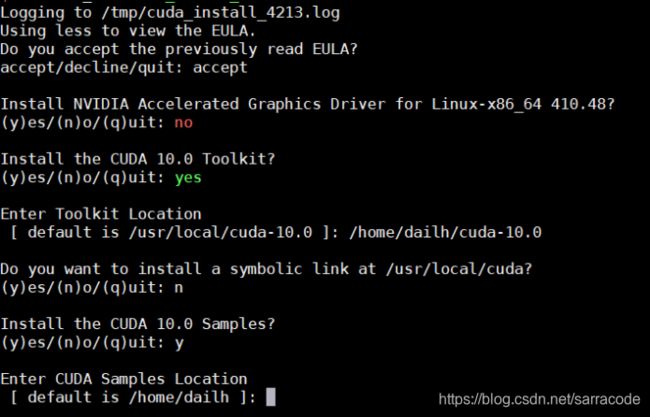Click the red "no" driver answer

coord(183,123)
